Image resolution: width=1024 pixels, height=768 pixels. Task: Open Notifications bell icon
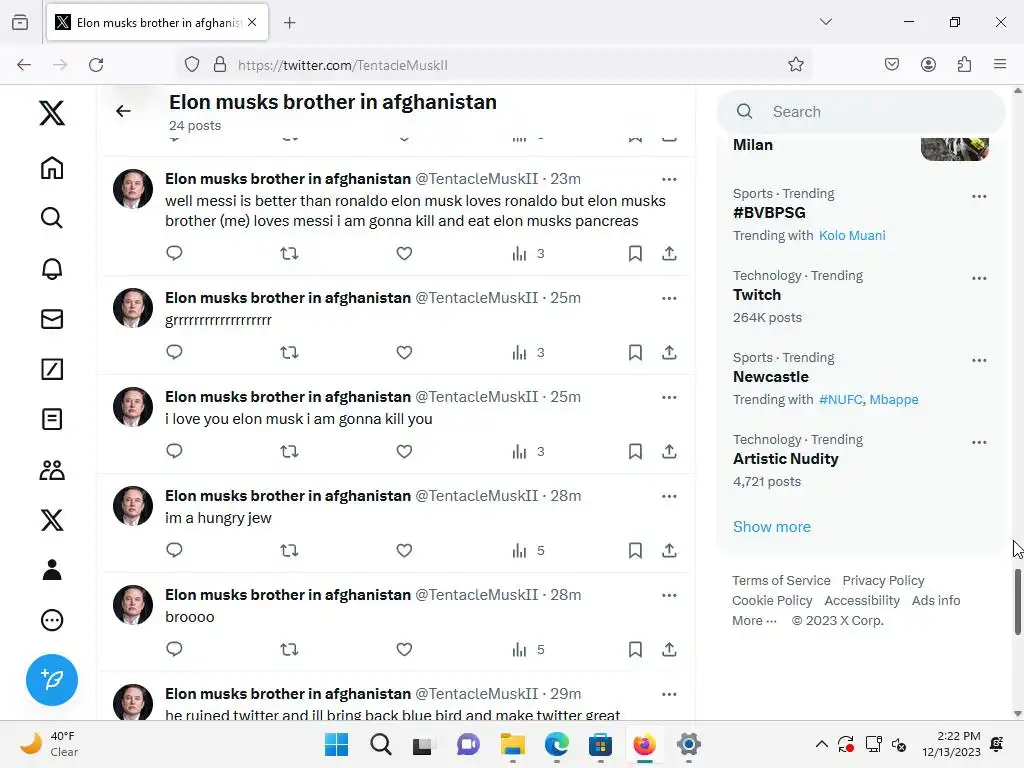point(52,268)
